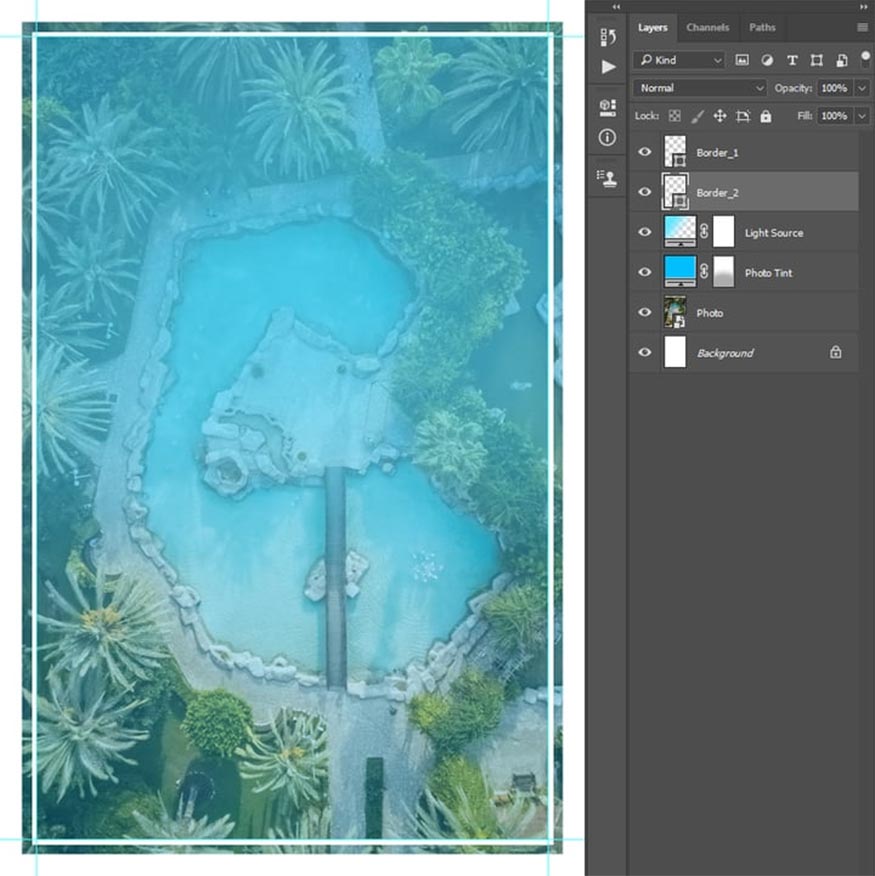Viewport: 875px width, 876px height.
Task: Open the Actions panel play icon
Action: (608, 67)
